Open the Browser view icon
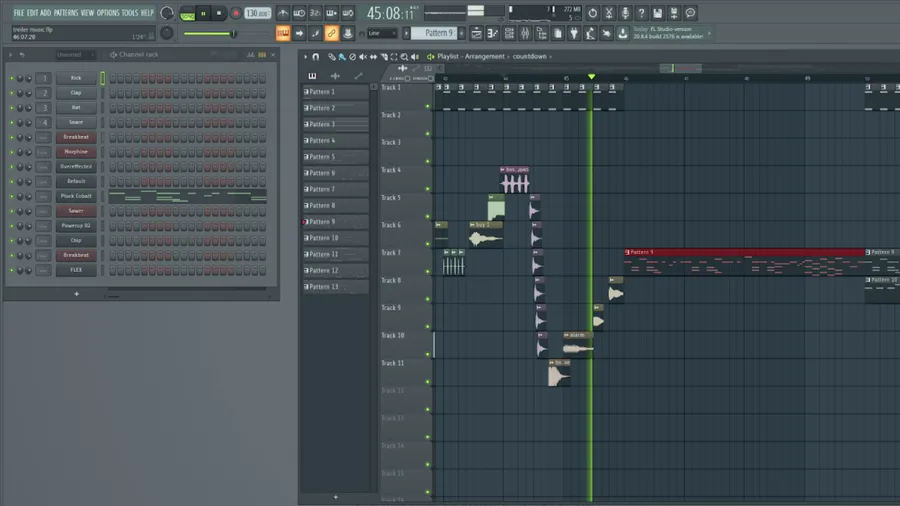The height and width of the screenshot is (506, 900). pyautogui.click(x=541, y=33)
